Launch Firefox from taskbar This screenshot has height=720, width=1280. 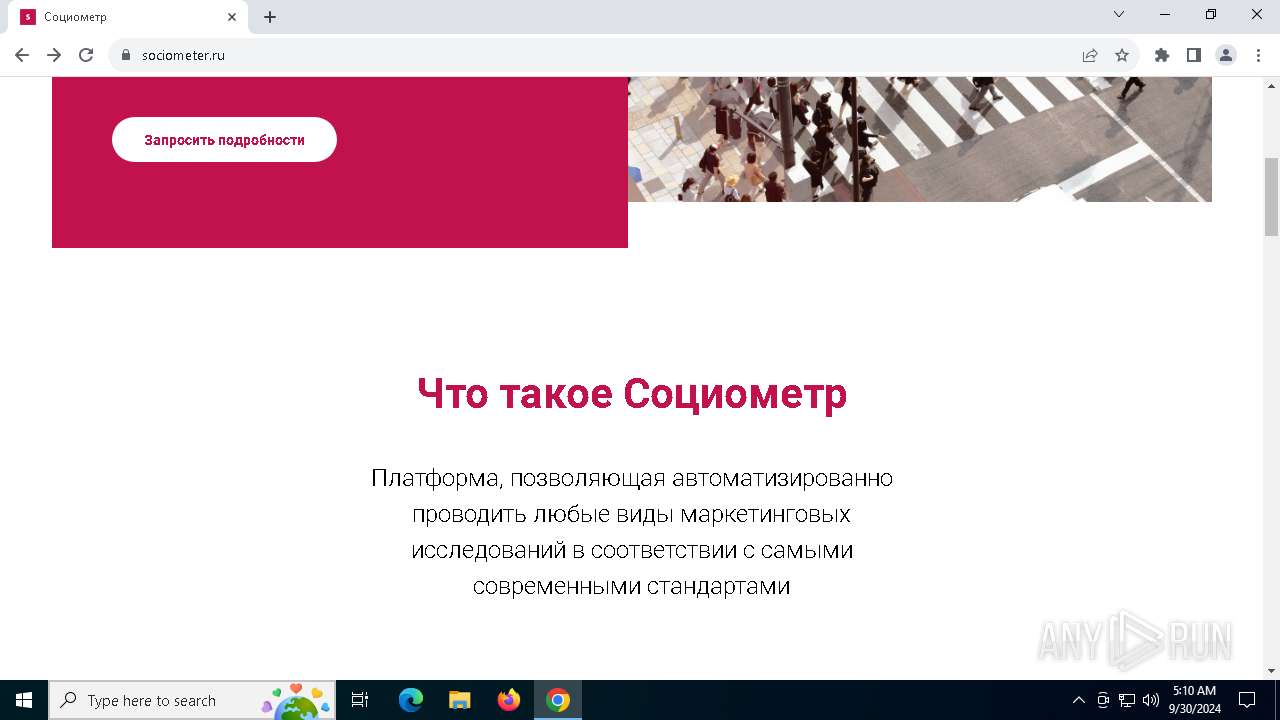(509, 700)
